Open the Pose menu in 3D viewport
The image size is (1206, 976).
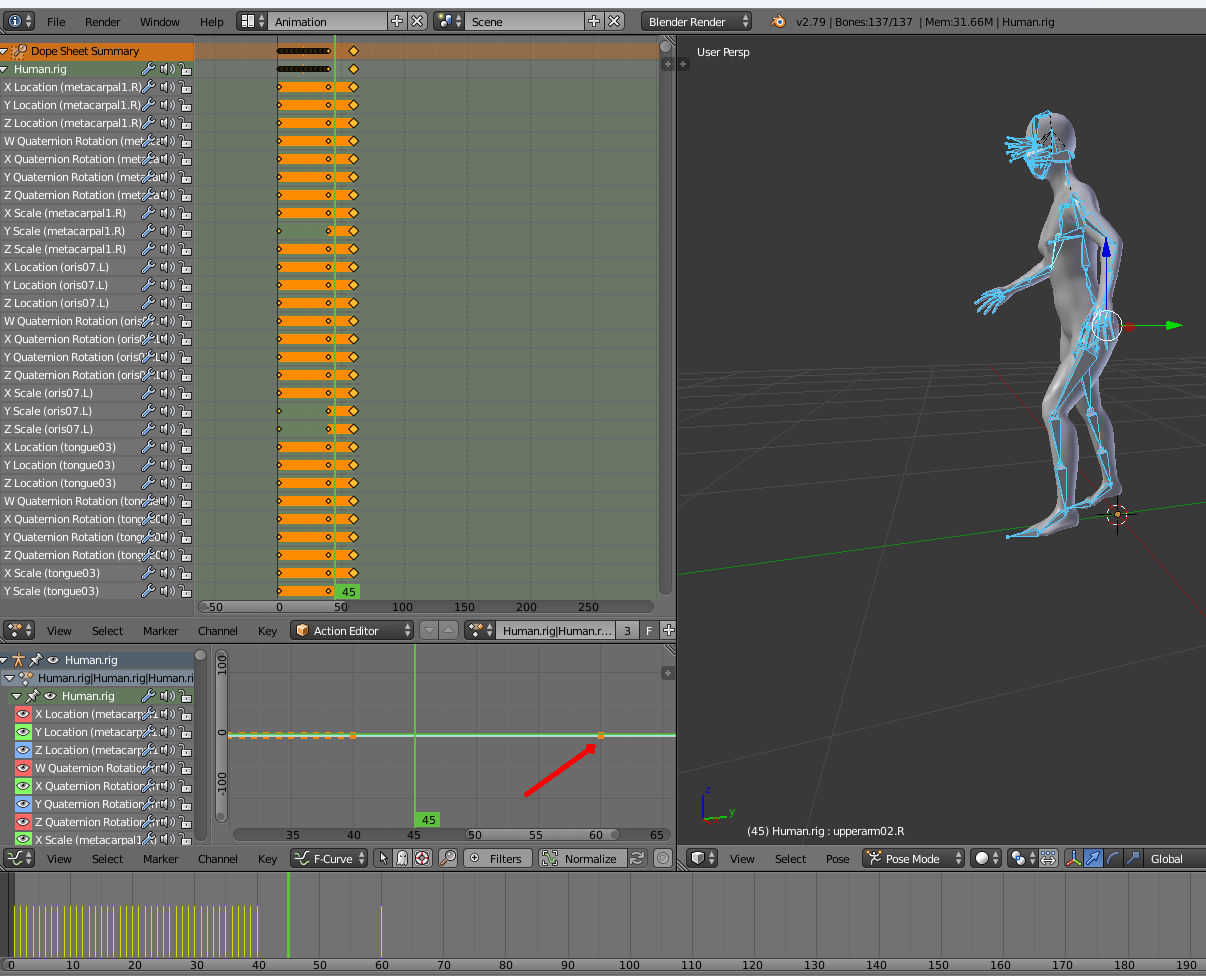click(837, 858)
